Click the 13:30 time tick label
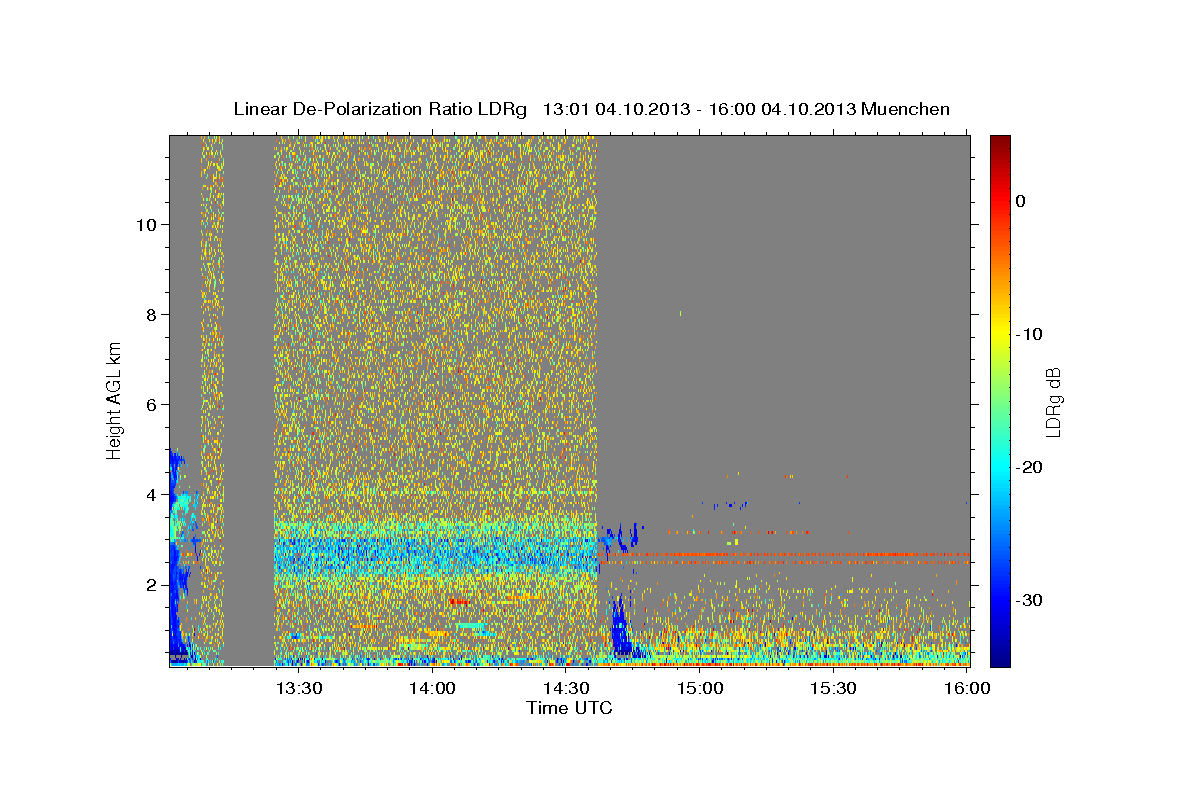Screen dimensions: 1200x800 pos(299,688)
